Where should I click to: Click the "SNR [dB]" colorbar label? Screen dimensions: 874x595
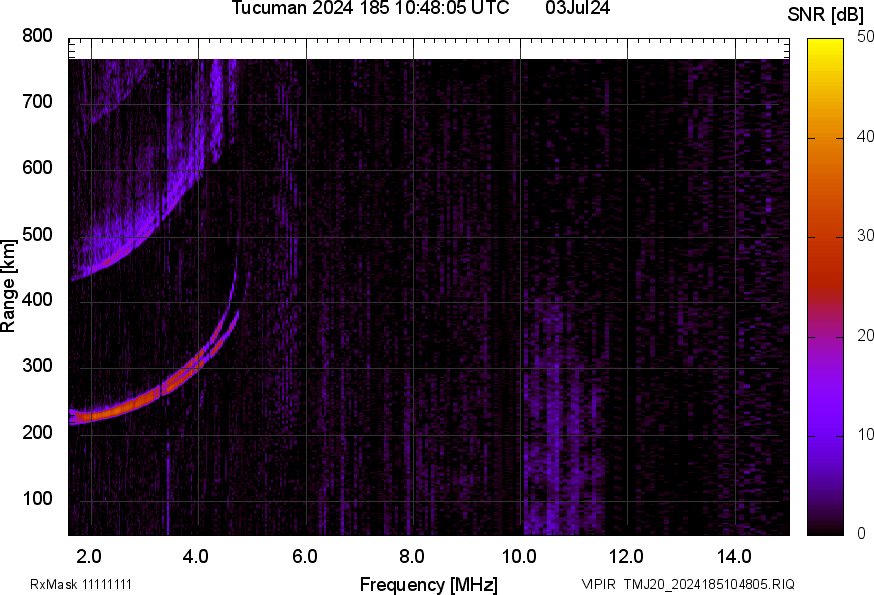(x=826, y=15)
